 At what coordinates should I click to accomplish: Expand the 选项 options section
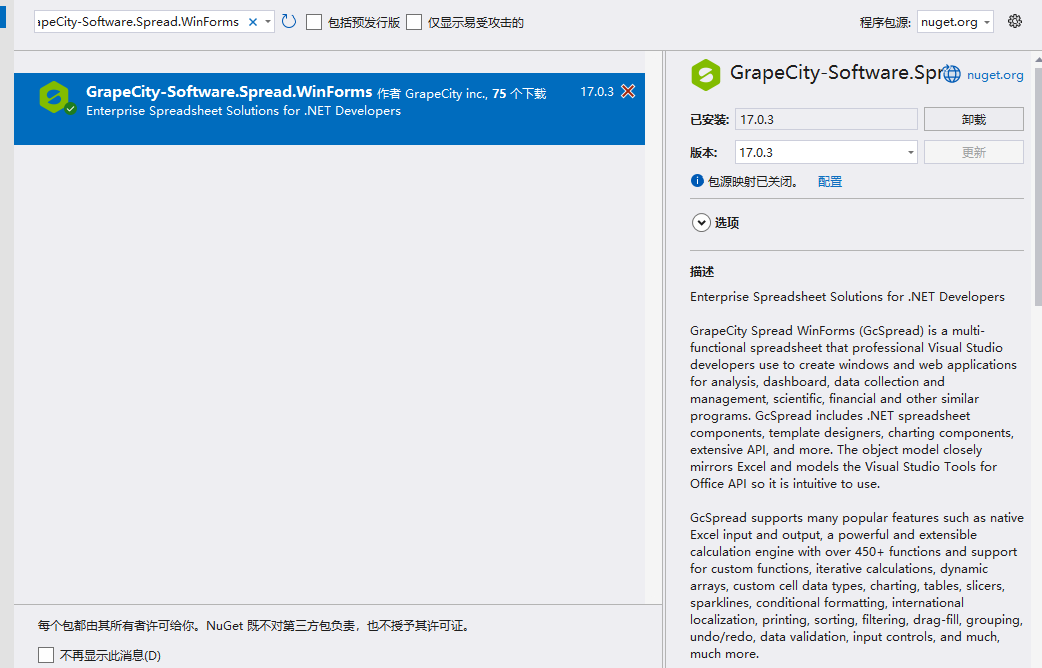tap(701, 223)
